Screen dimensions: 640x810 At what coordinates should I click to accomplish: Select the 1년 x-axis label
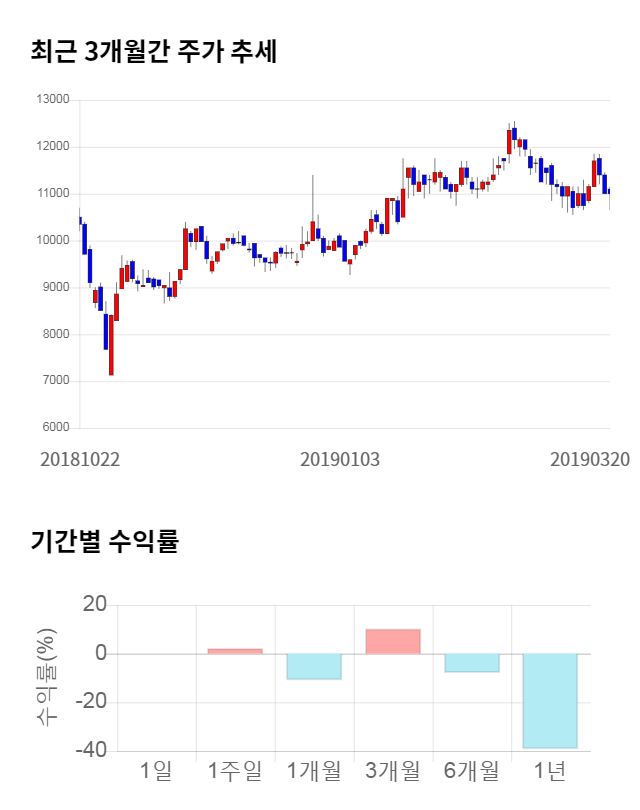[550, 770]
